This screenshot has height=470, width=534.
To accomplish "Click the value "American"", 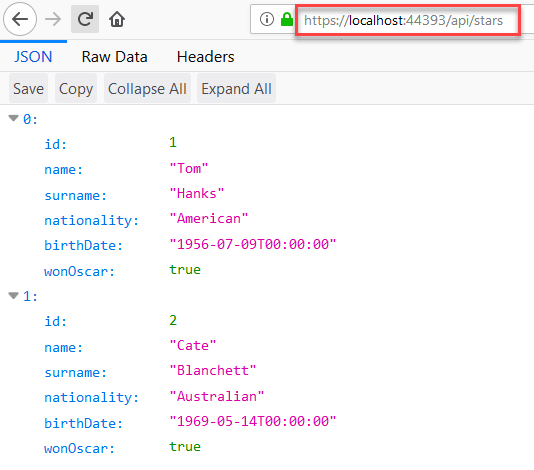I will point(209,219).
